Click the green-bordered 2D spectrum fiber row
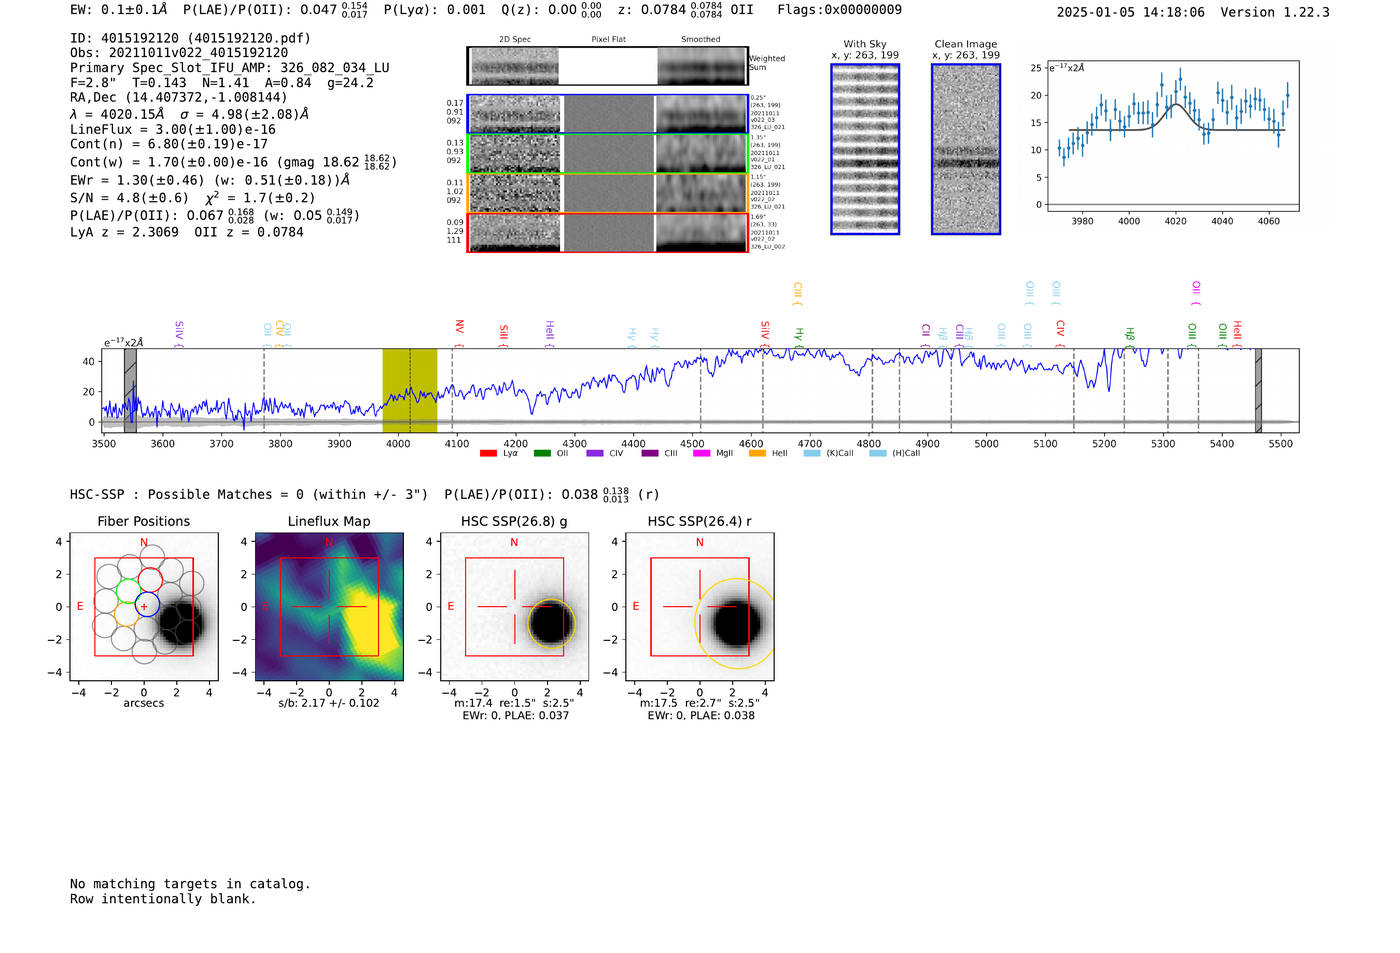The width and height of the screenshot is (1400, 953). click(608, 153)
